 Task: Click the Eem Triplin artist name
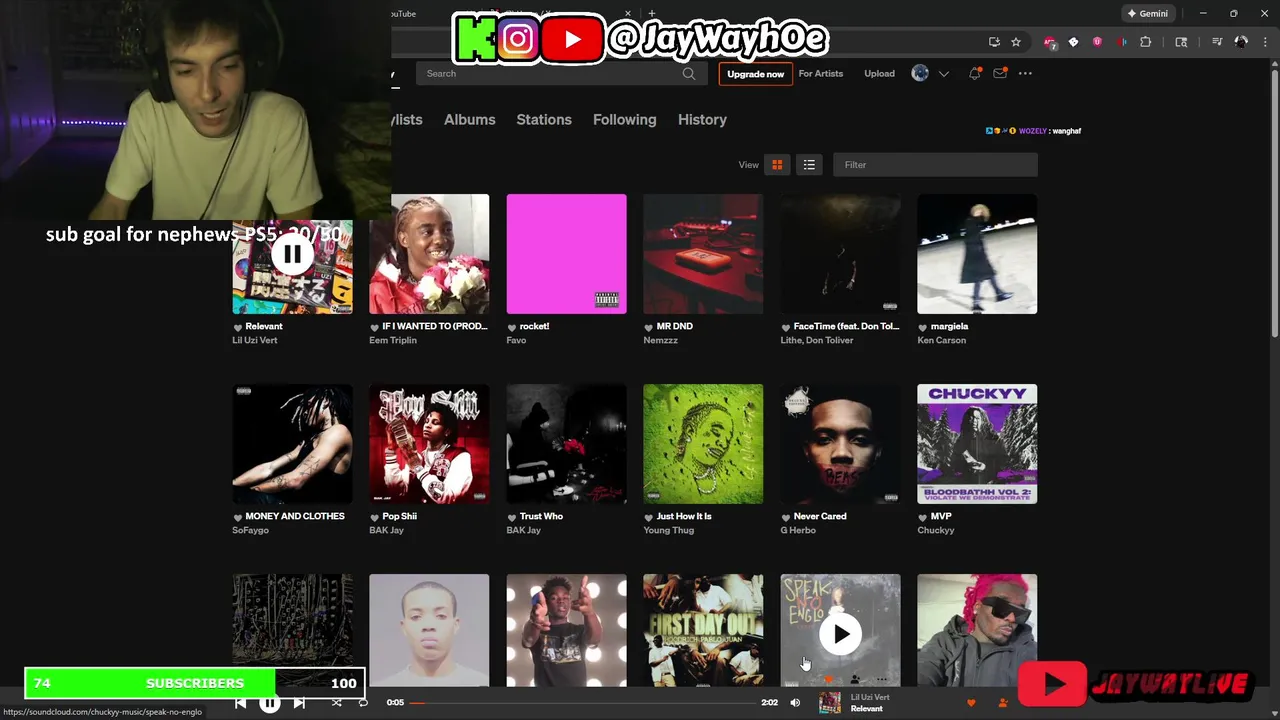393,340
